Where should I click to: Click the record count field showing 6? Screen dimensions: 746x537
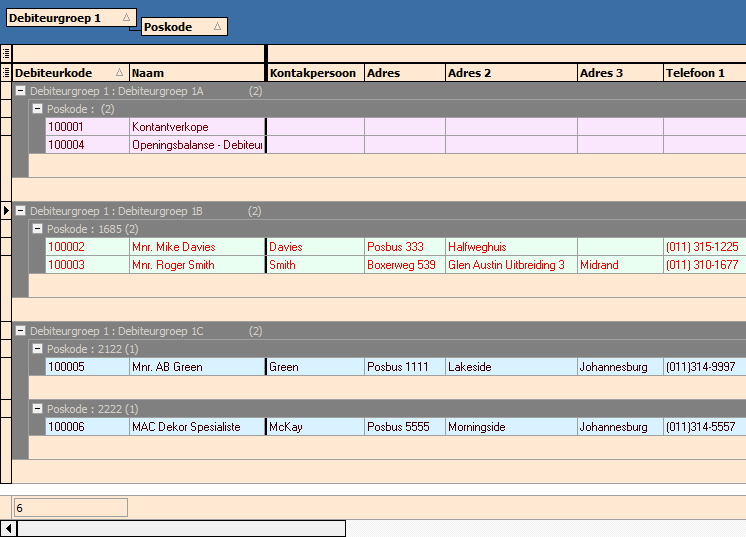pos(70,508)
